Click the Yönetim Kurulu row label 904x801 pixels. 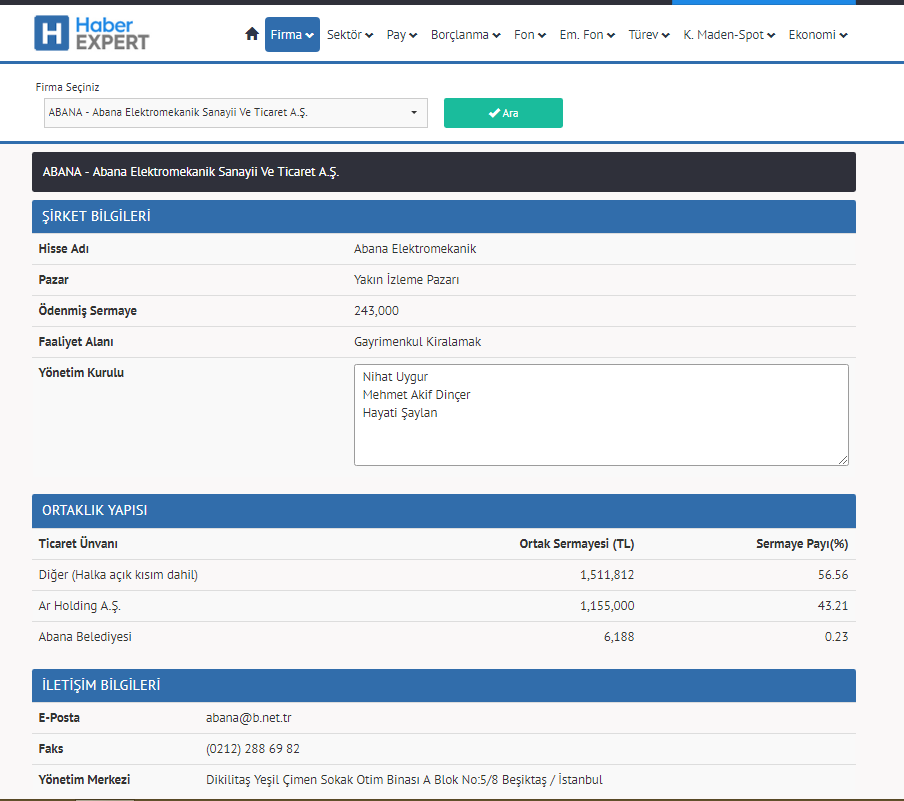tap(81, 373)
